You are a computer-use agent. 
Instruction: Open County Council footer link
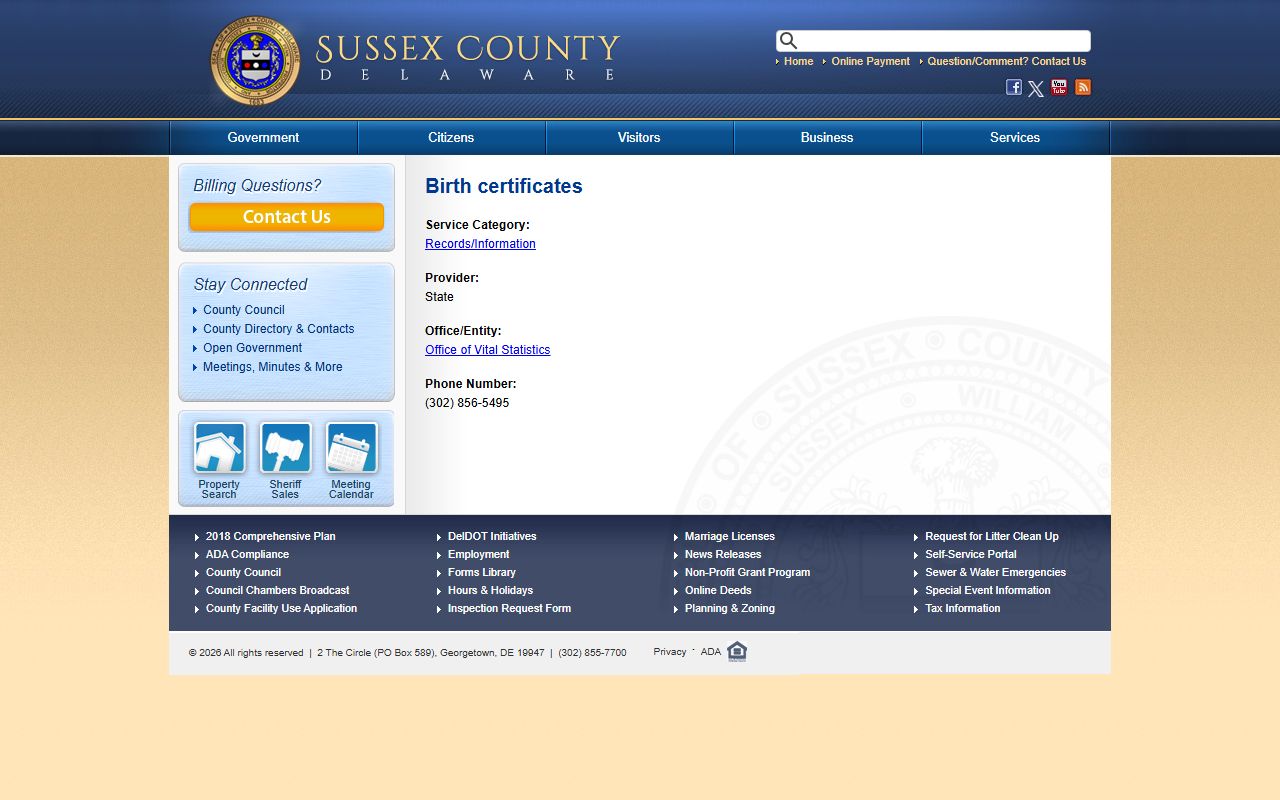coord(243,573)
